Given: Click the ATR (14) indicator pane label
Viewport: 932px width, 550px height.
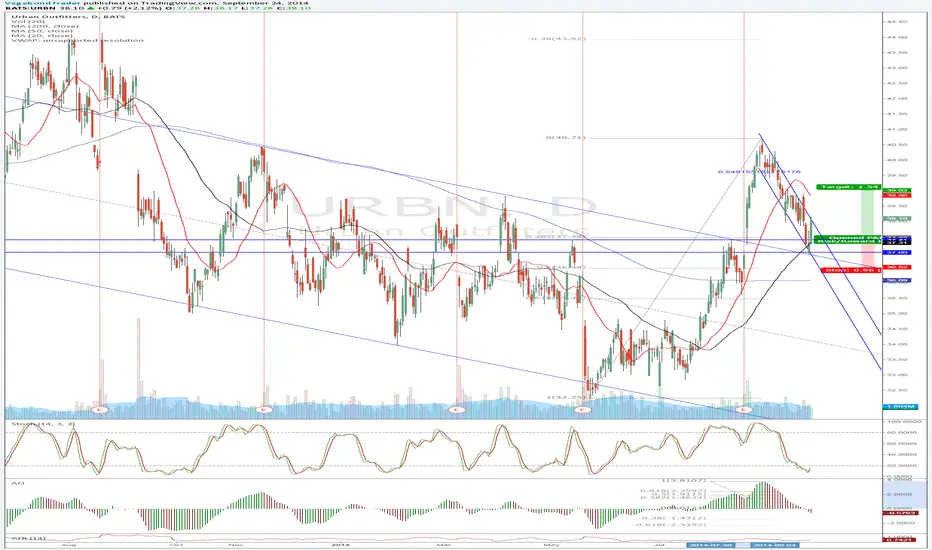Looking at the screenshot, I should click(27, 538).
